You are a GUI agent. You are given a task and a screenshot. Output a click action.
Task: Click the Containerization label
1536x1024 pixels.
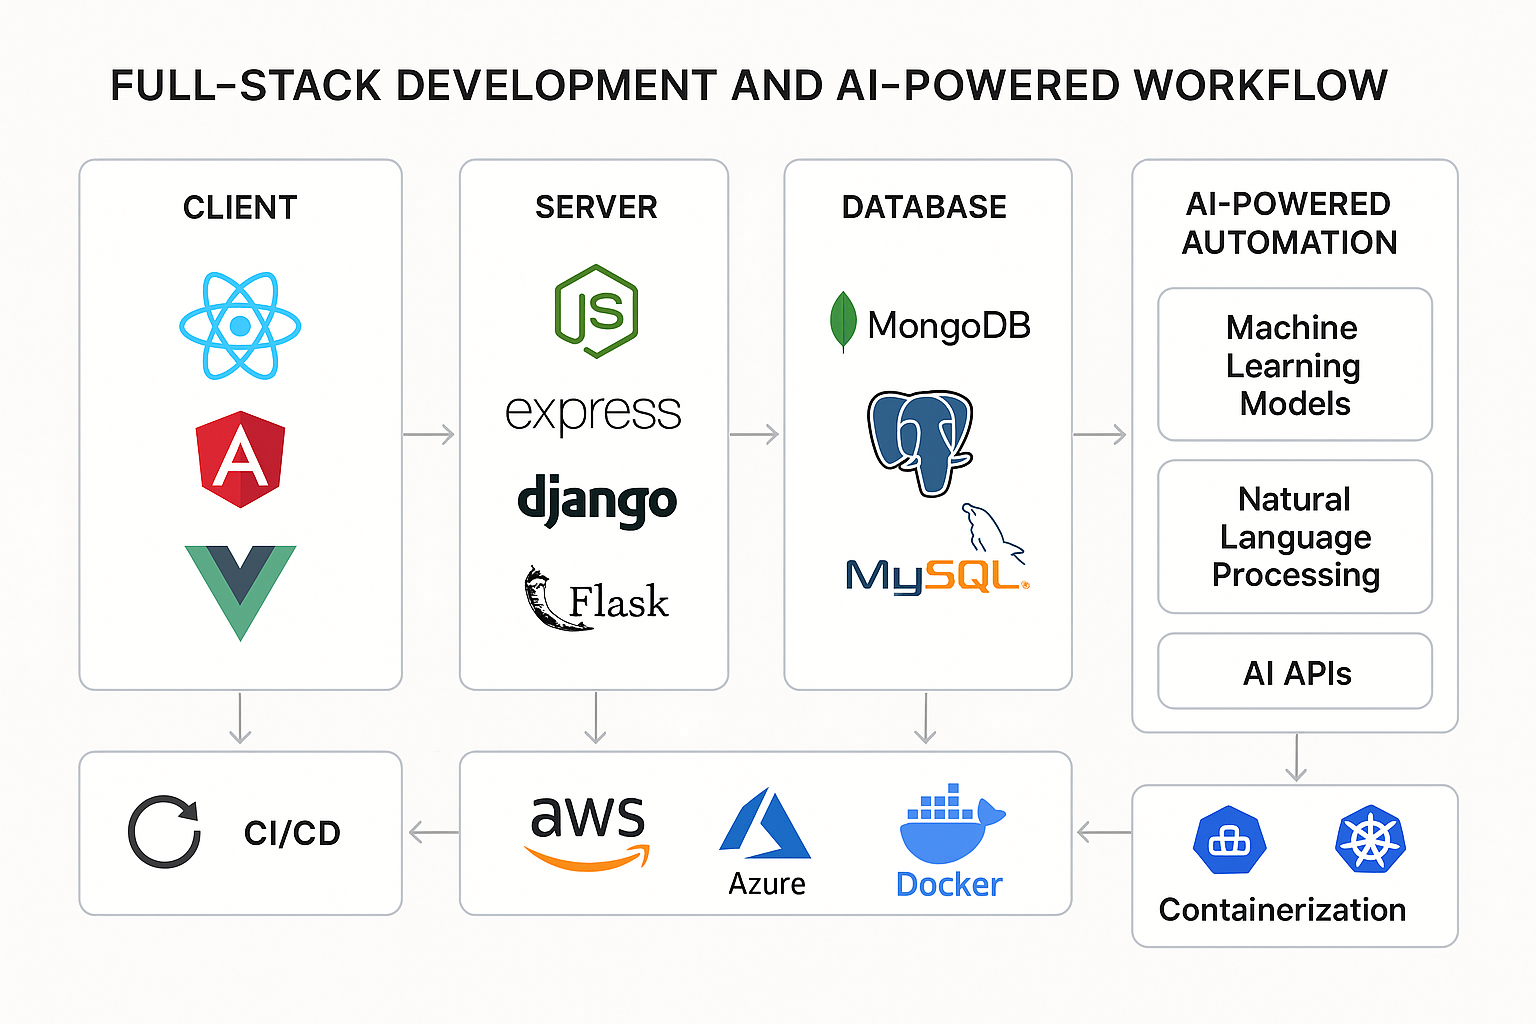point(1283,910)
